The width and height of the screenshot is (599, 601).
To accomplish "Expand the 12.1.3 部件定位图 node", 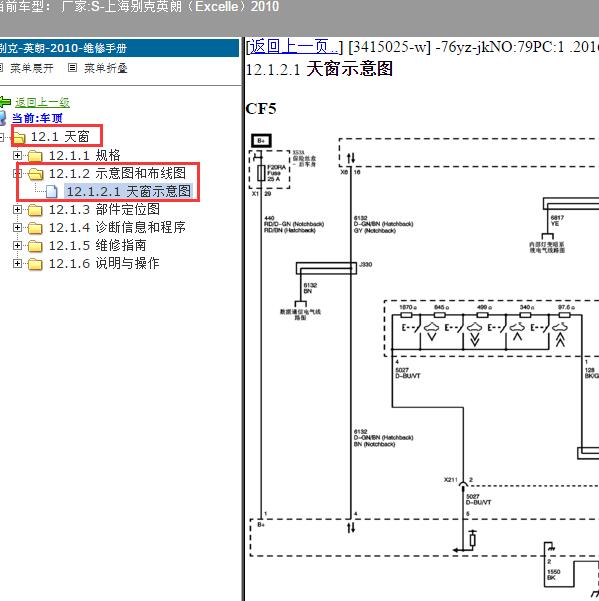I will tap(17, 210).
